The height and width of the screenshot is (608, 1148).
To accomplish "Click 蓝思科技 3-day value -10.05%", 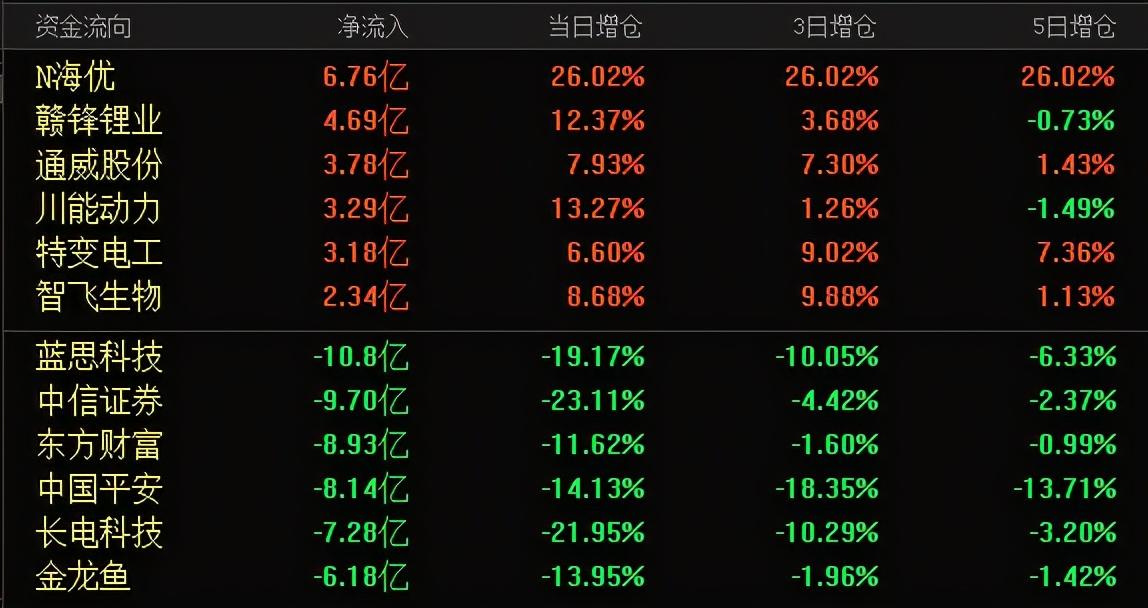I will pyautogui.click(x=827, y=357).
